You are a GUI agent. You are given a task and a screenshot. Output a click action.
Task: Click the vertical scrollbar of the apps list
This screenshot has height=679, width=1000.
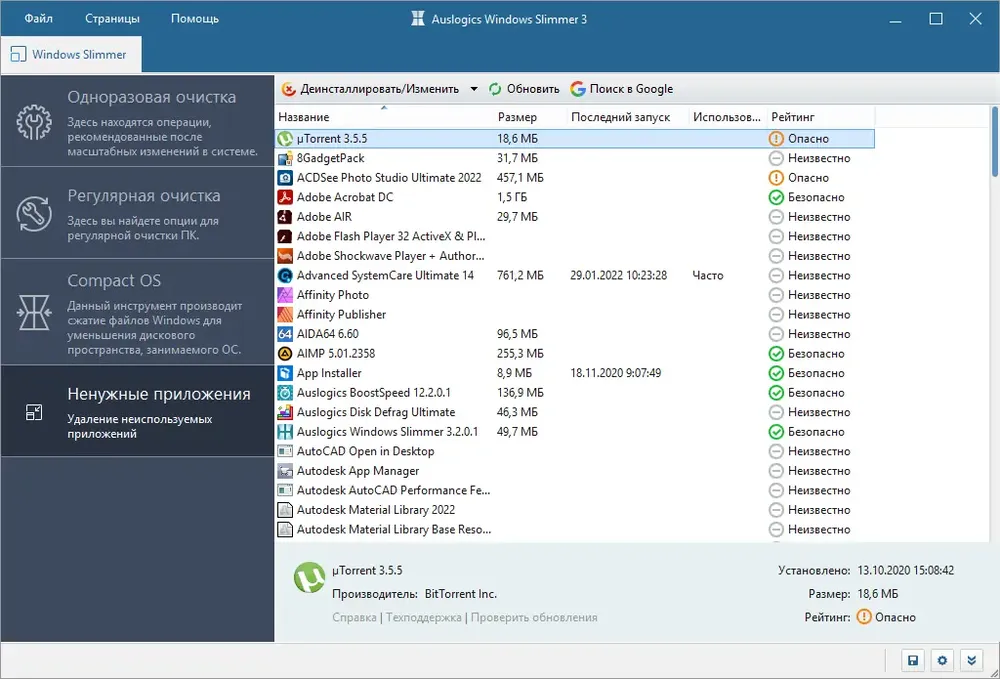(x=994, y=324)
